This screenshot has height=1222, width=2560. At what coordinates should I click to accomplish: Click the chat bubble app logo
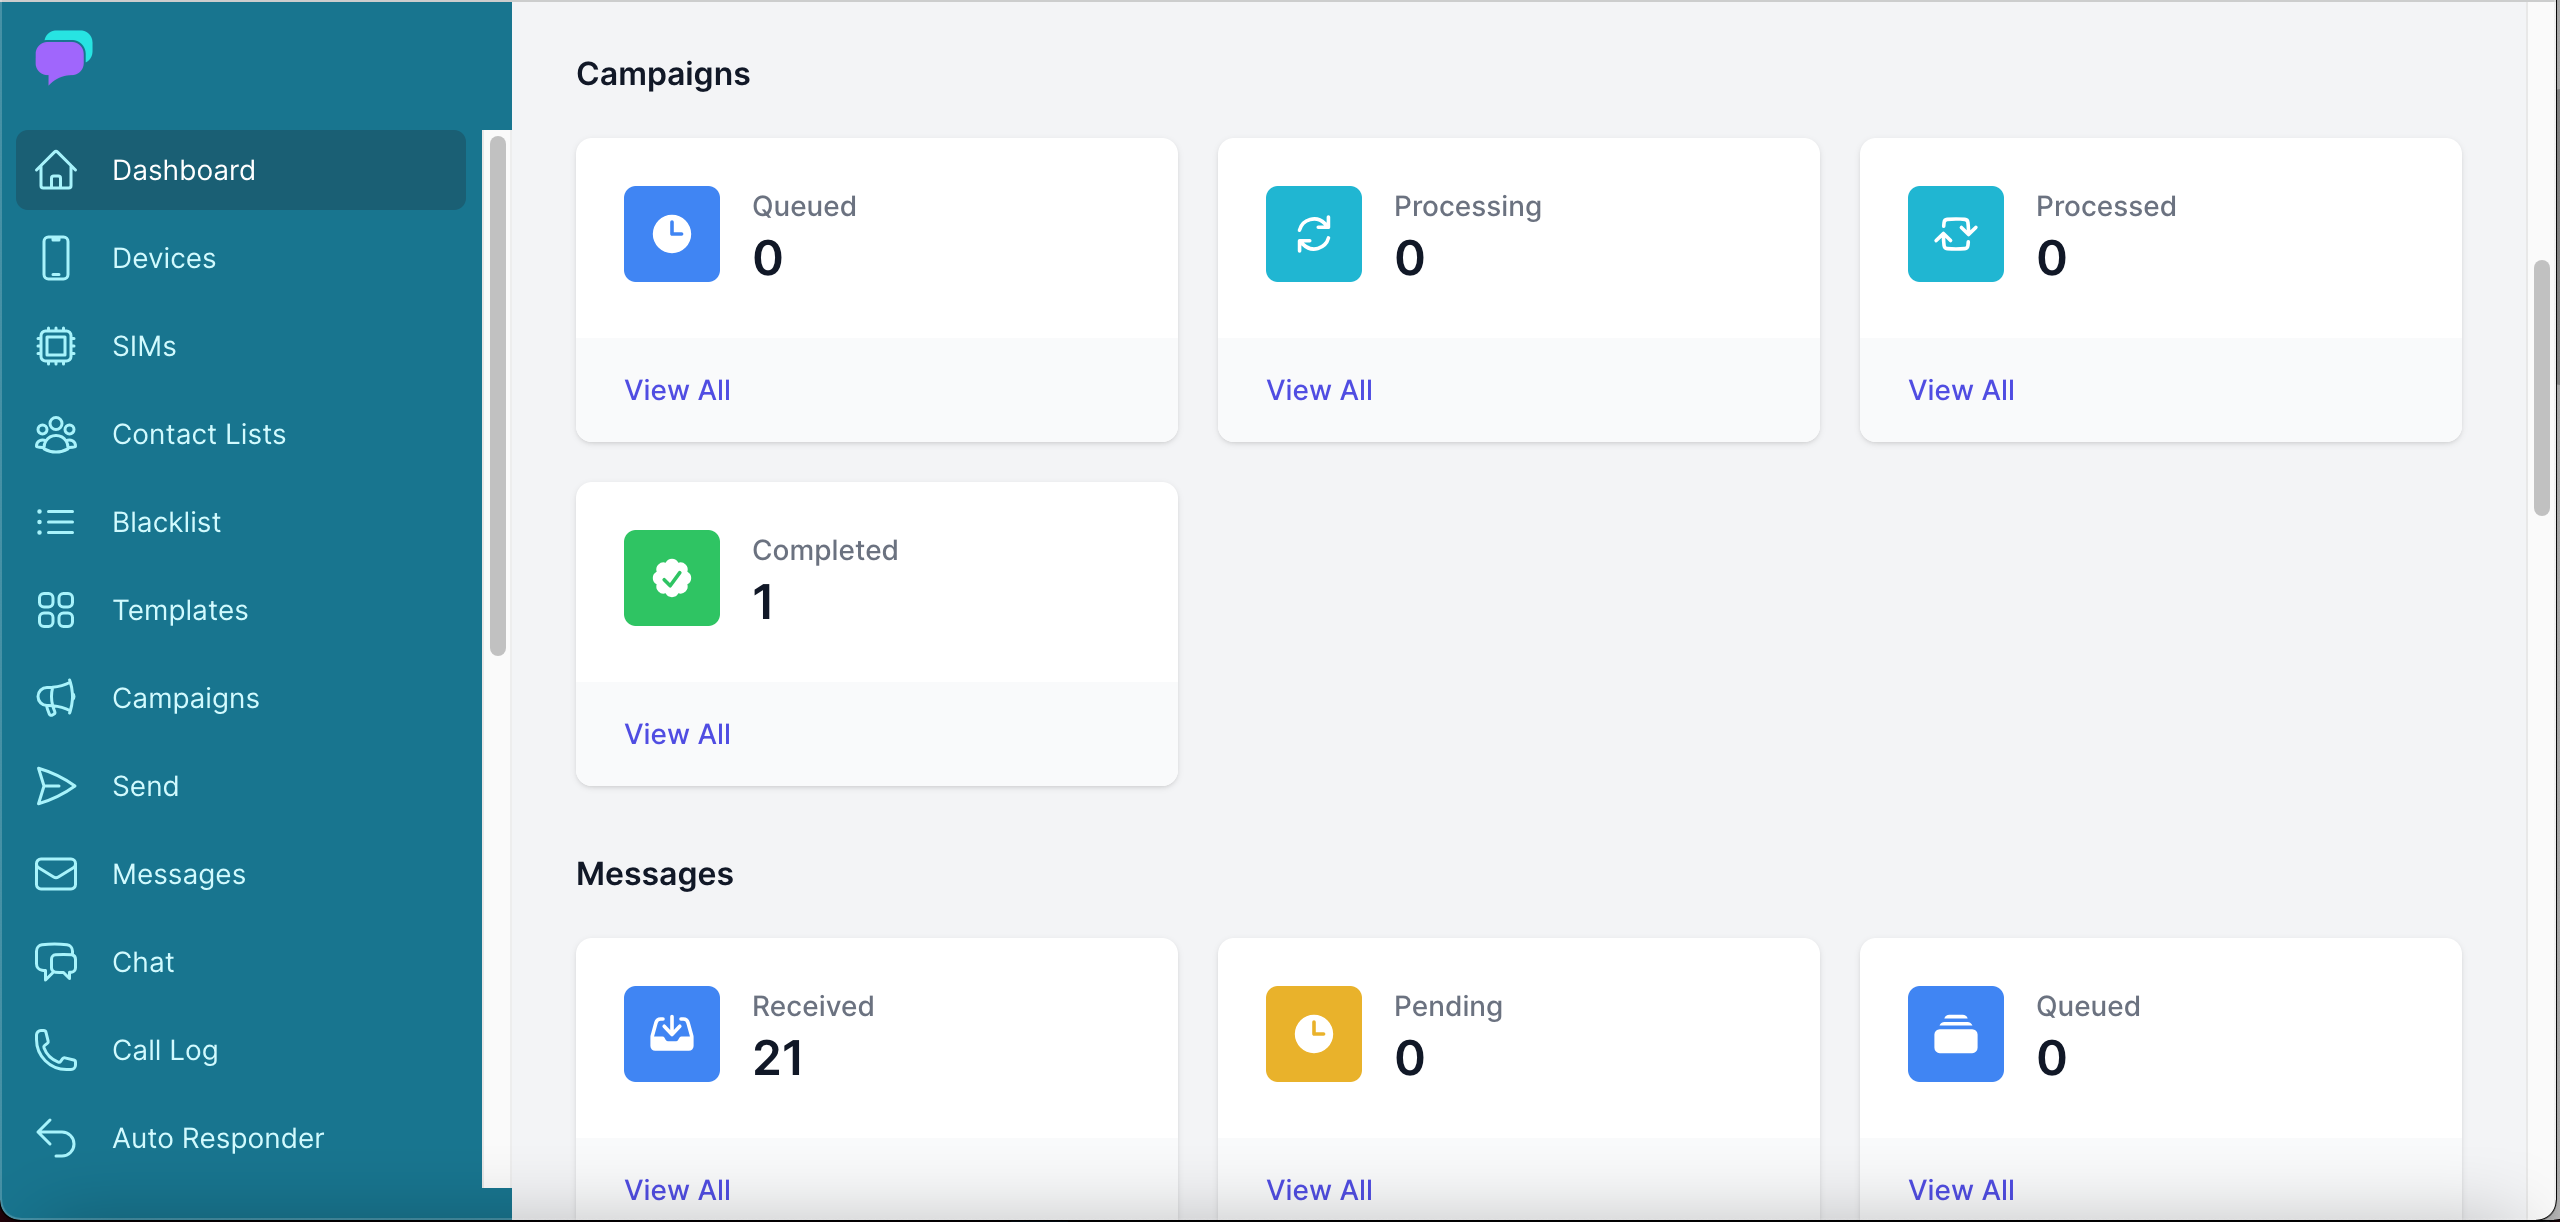(60, 57)
